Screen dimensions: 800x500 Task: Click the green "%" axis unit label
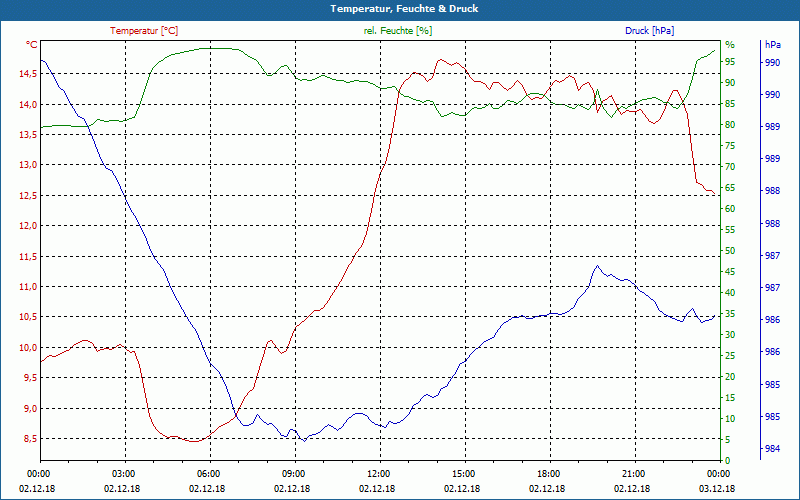[x=730, y=45]
